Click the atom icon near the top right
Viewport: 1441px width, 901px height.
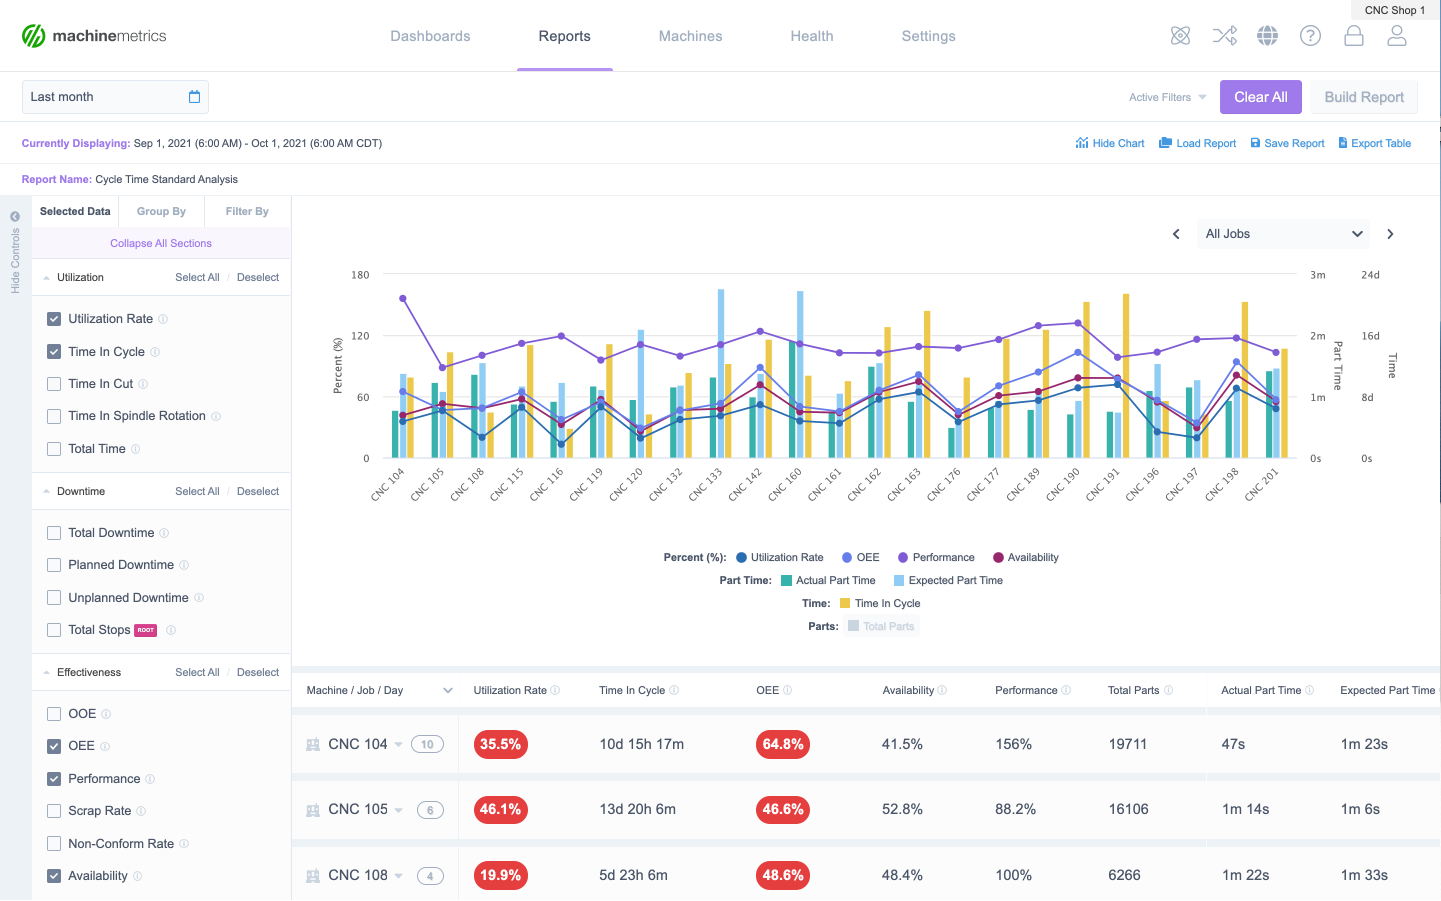point(1180,35)
